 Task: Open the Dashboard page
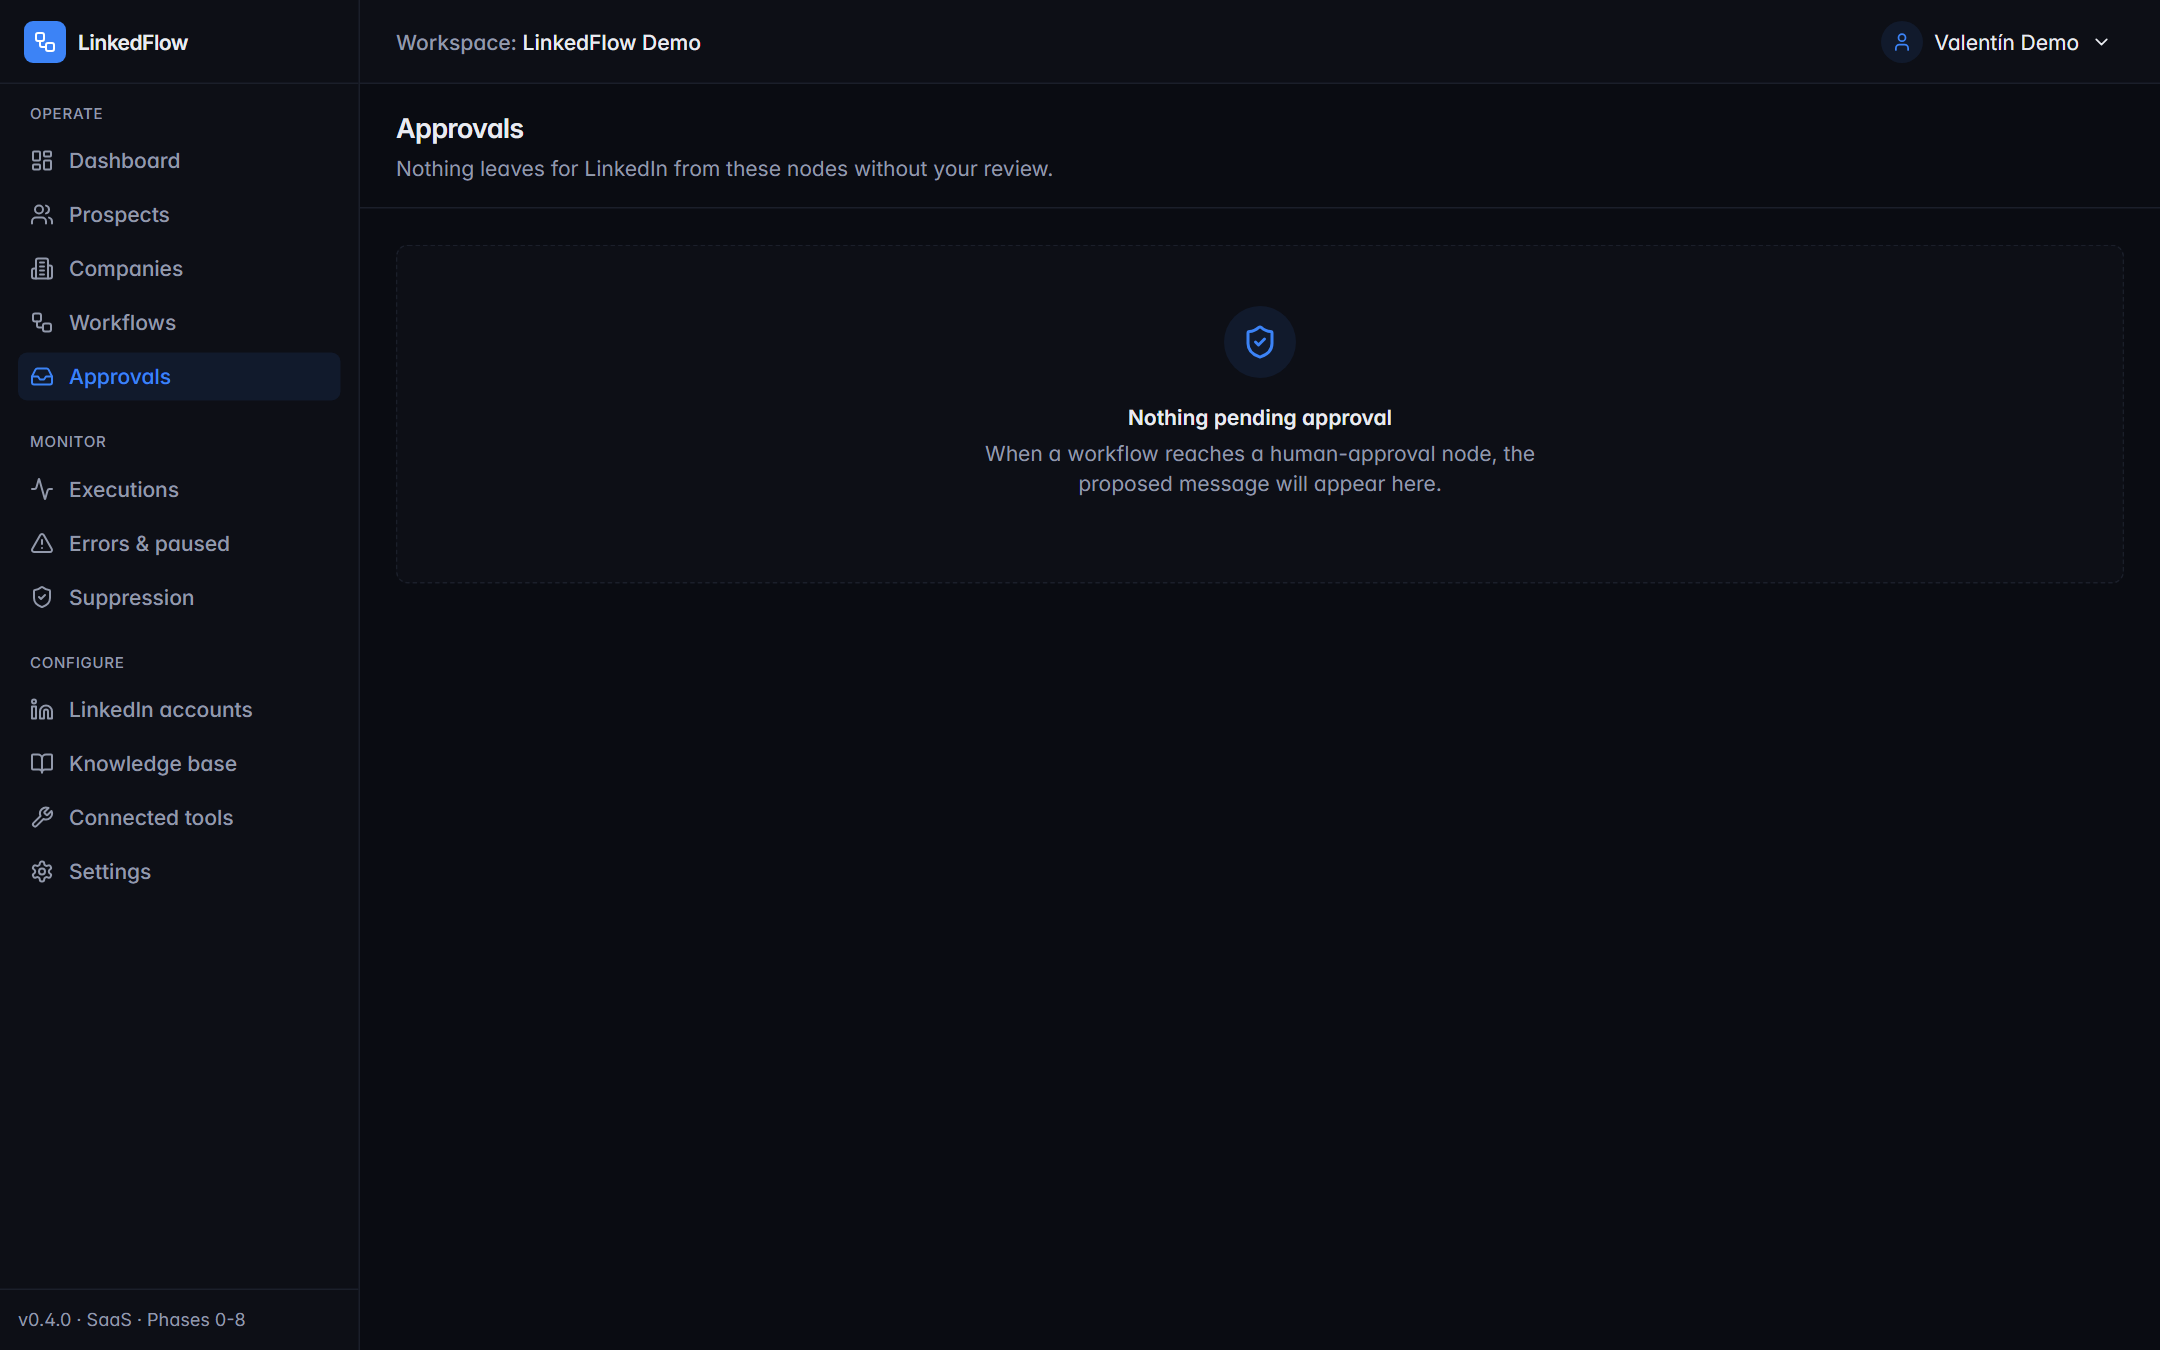179,161
